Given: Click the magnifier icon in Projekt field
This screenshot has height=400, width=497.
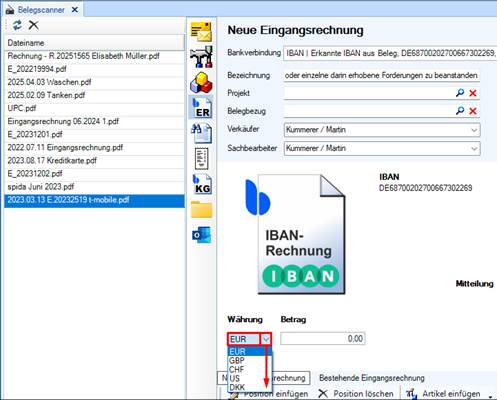Looking at the screenshot, I should pos(460,93).
